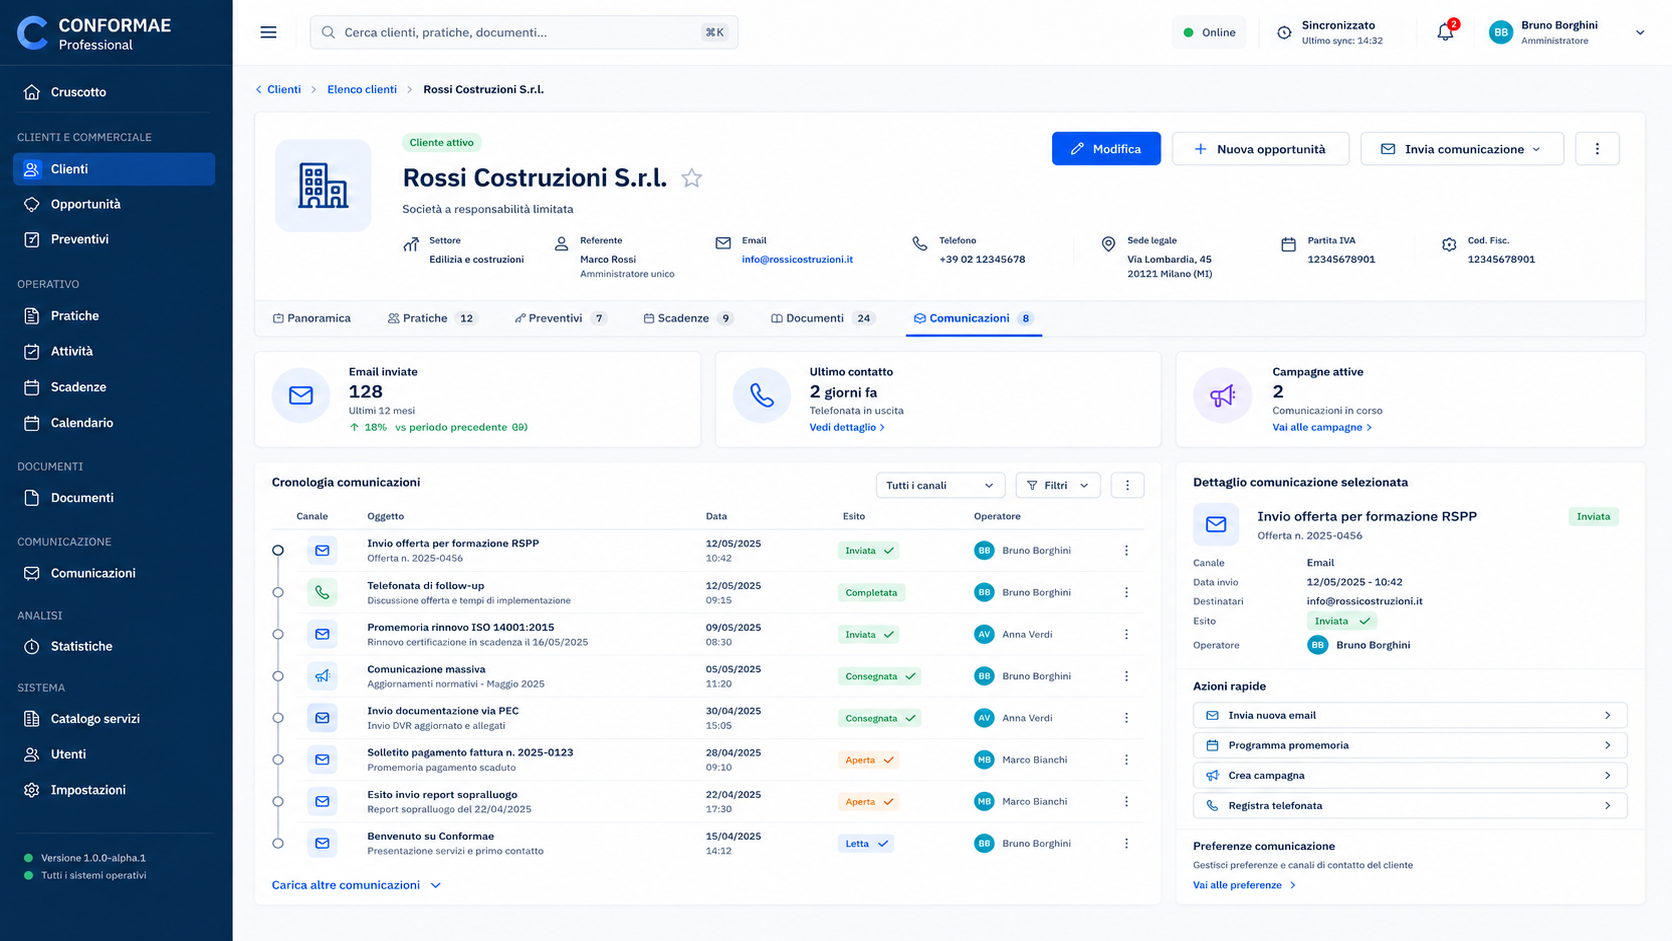Open the client header more-options button
This screenshot has height=941, width=1672.
point(1597,149)
